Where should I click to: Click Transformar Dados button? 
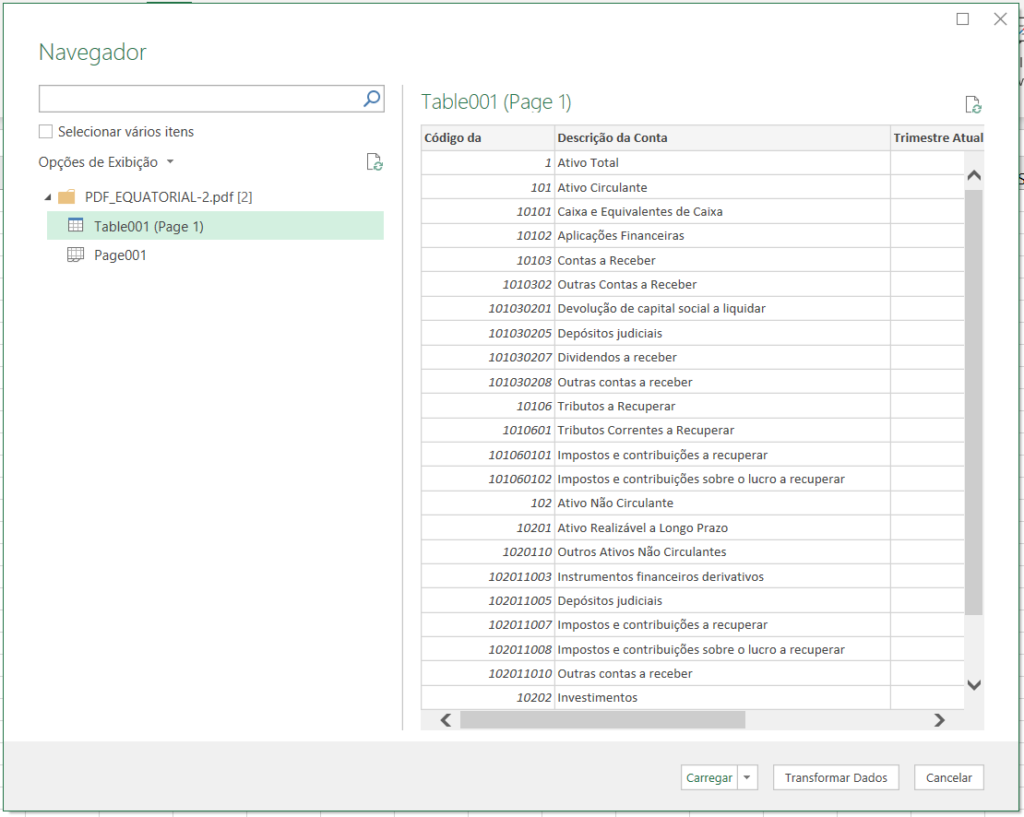836,777
